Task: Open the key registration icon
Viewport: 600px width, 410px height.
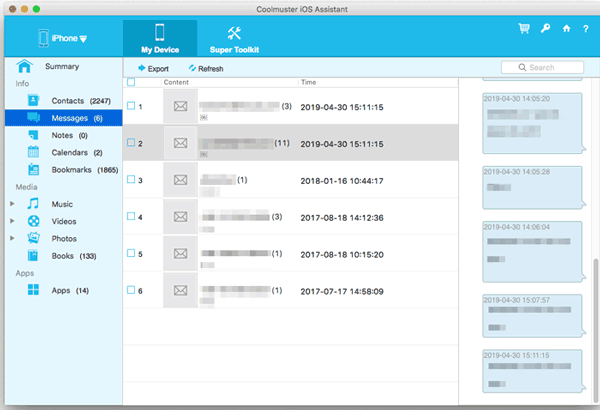Action: [546, 28]
